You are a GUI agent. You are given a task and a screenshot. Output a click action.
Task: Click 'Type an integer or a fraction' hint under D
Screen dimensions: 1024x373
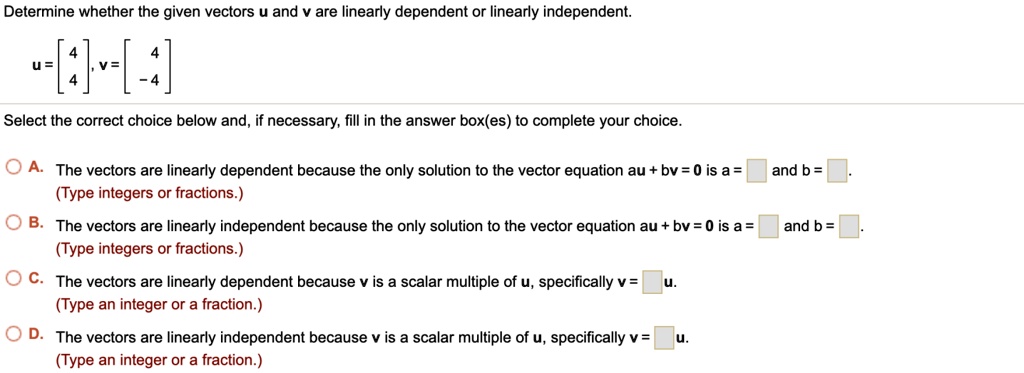tap(159, 360)
